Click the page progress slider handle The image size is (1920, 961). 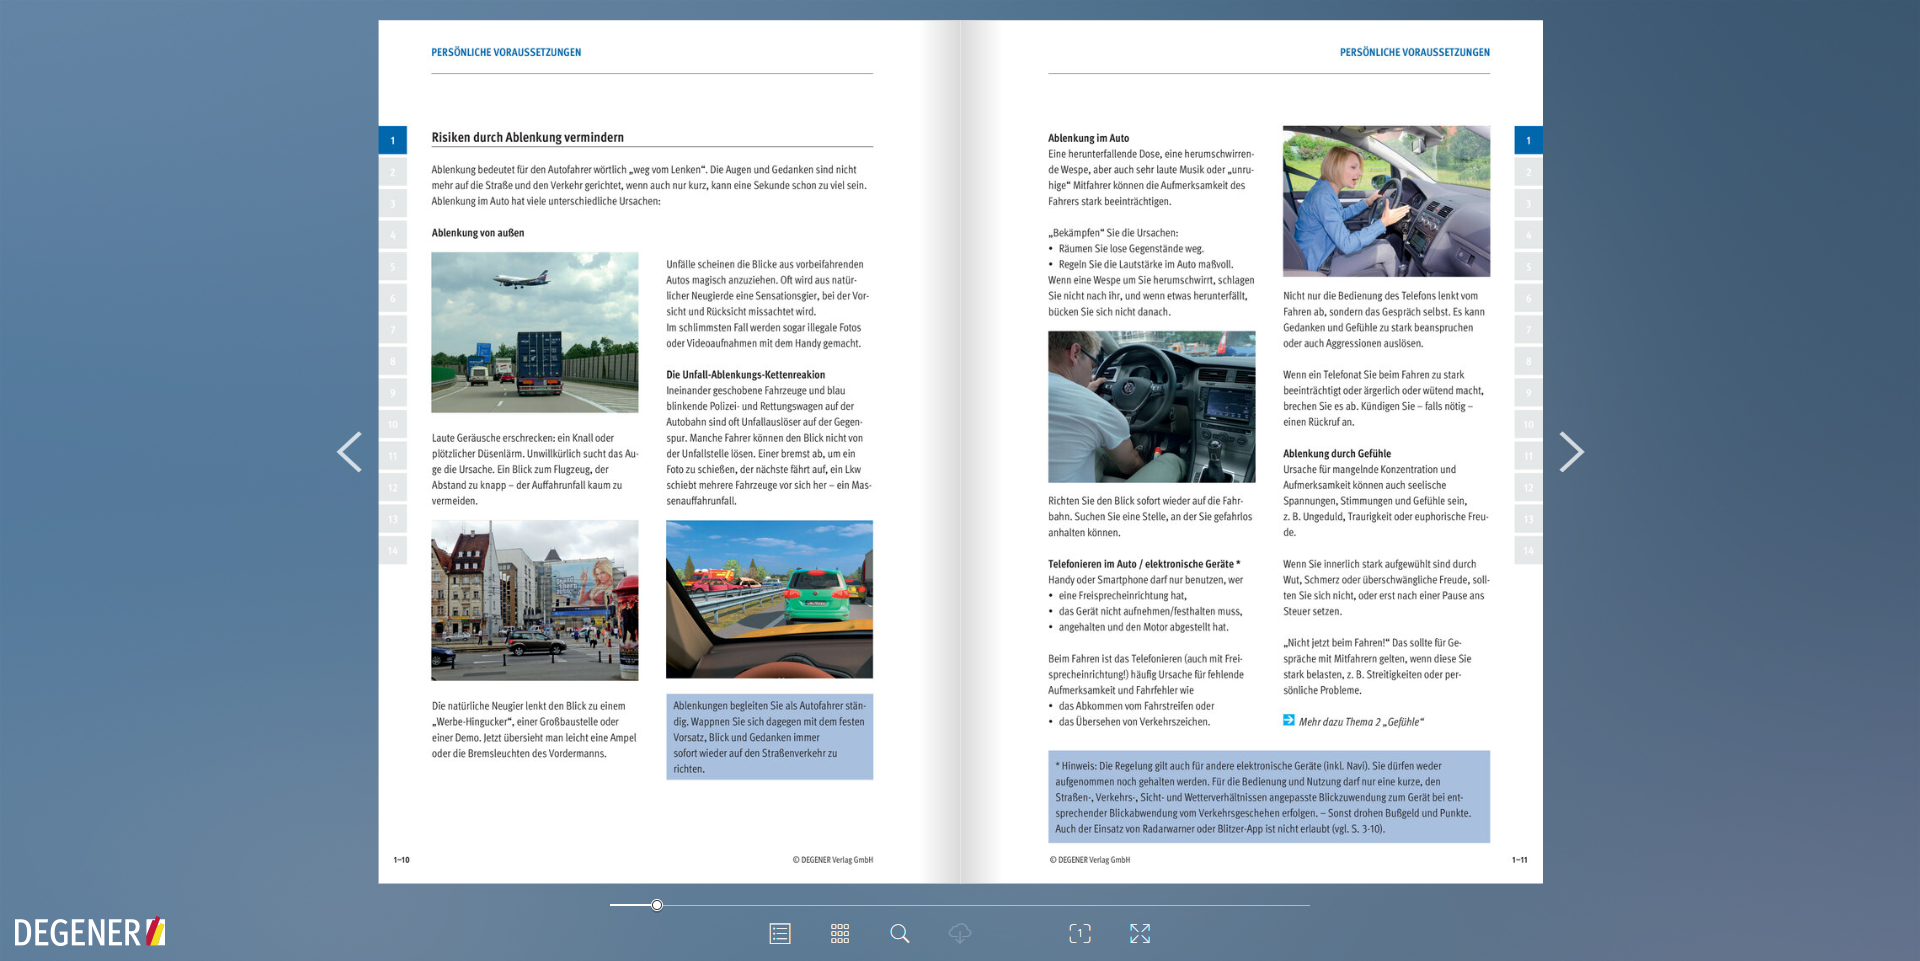tap(657, 905)
